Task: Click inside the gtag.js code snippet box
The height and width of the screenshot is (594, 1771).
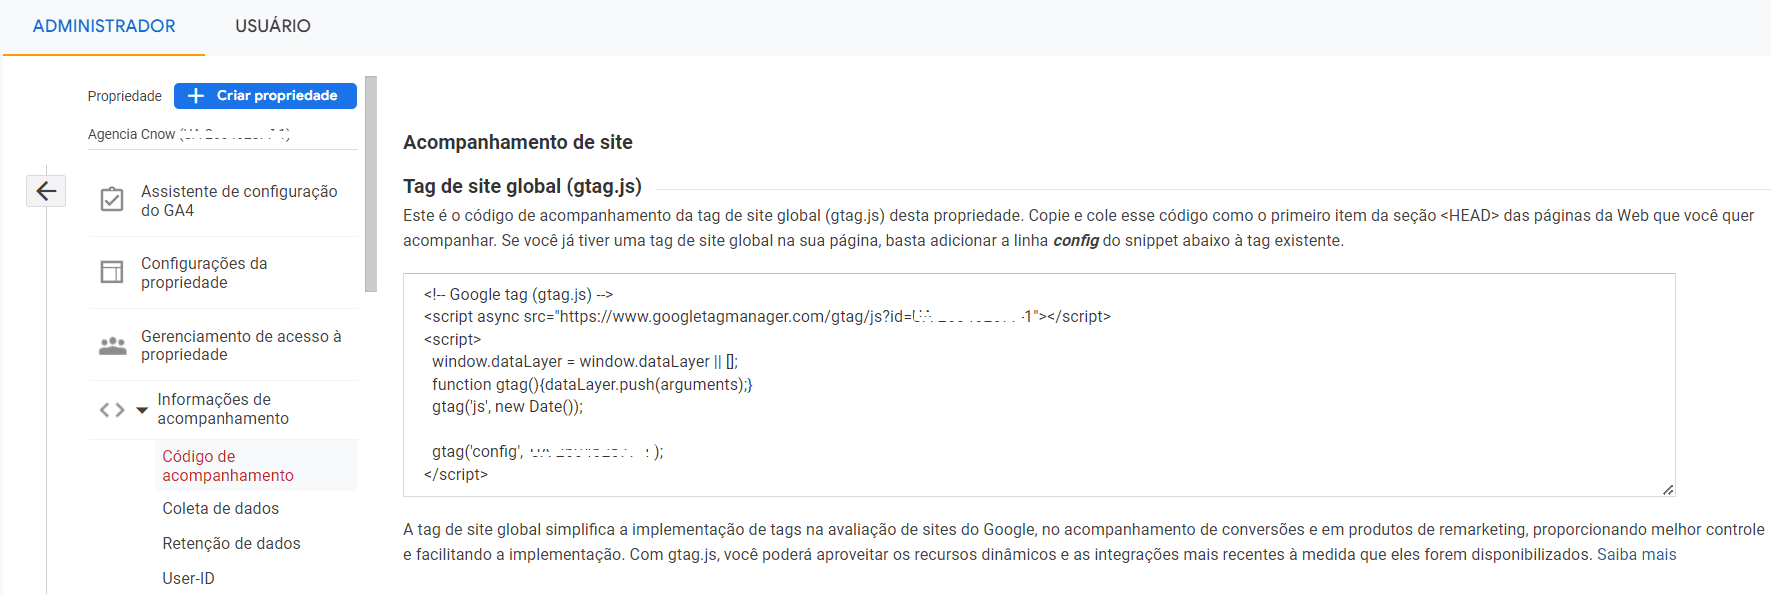Action: click(1039, 384)
